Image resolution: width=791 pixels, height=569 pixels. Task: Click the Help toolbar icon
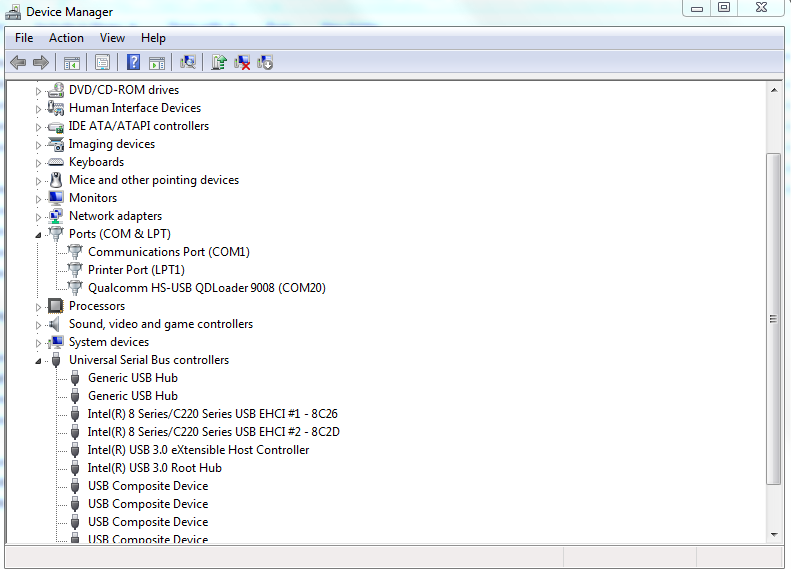click(x=133, y=62)
